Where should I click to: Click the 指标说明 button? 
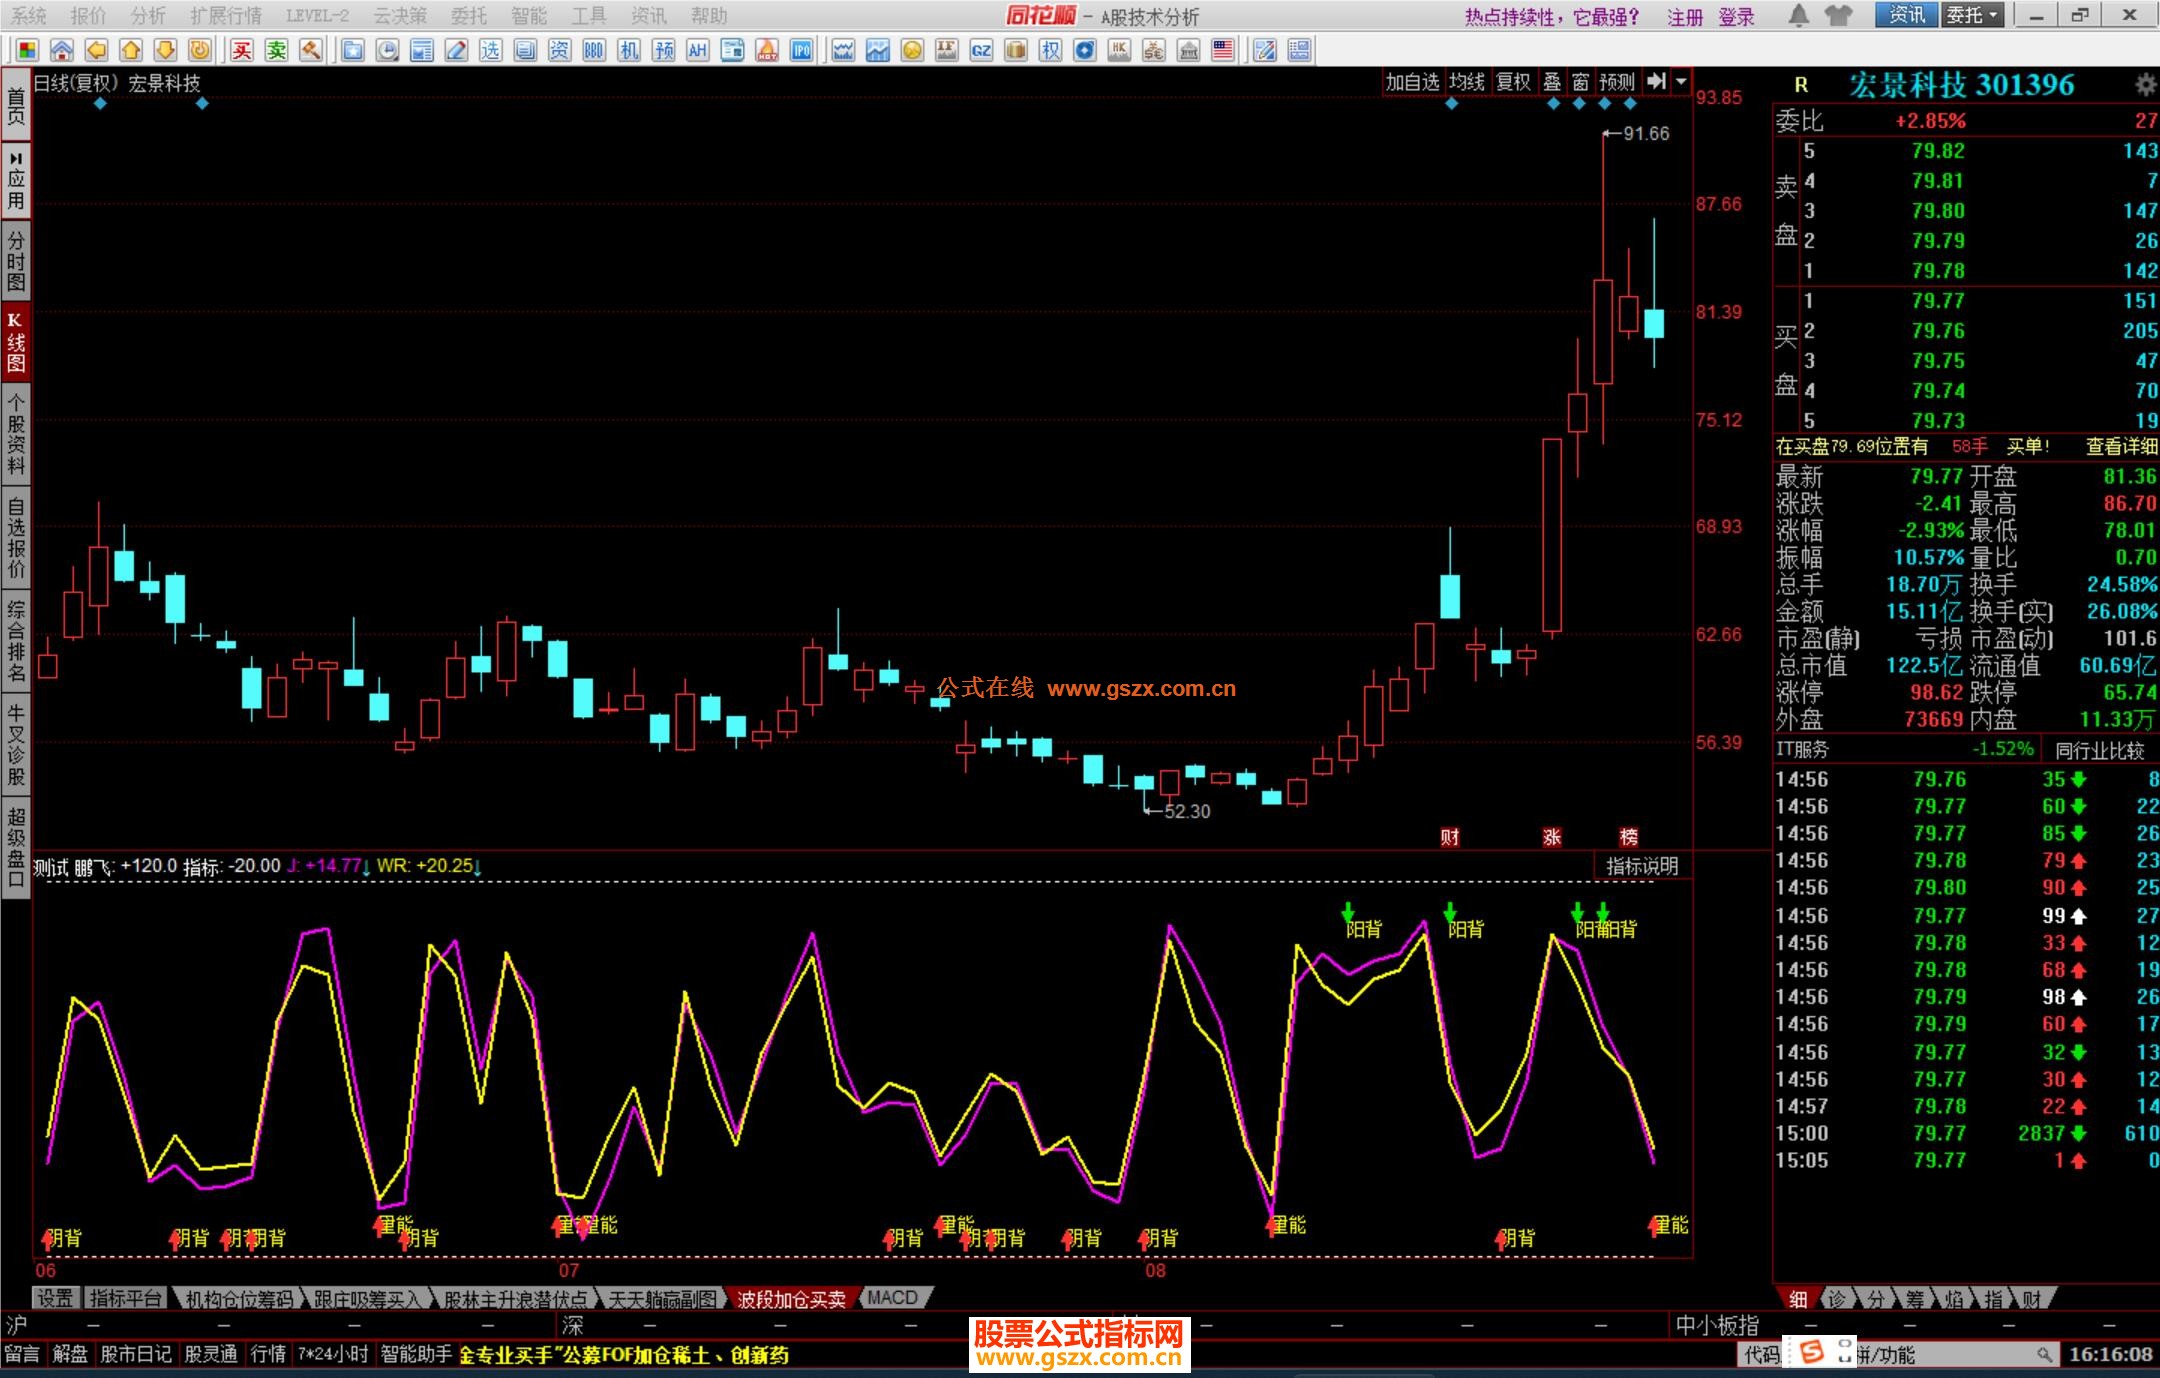[x=1641, y=866]
